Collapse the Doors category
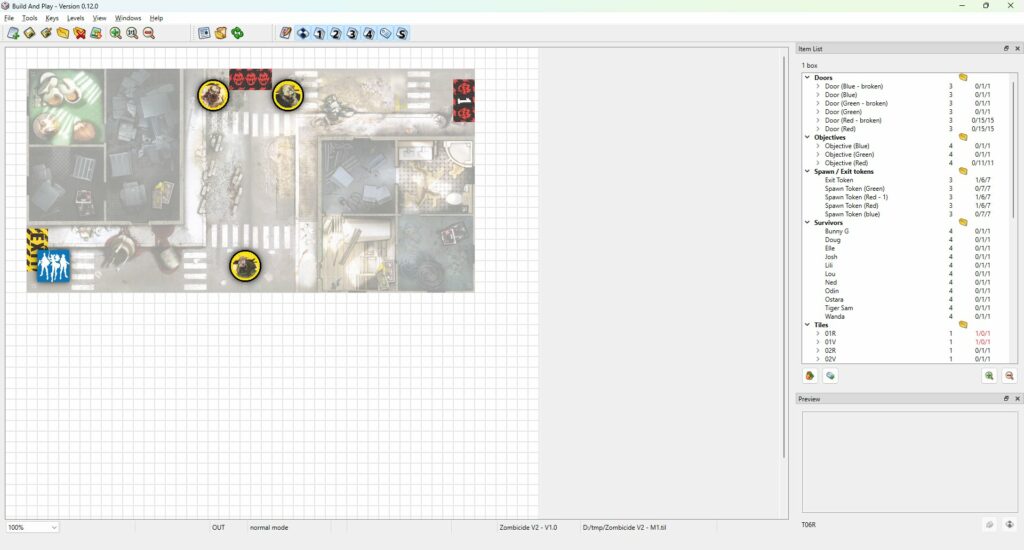The height and width of the screenshot is (550, 1024). tap(807, 77)
